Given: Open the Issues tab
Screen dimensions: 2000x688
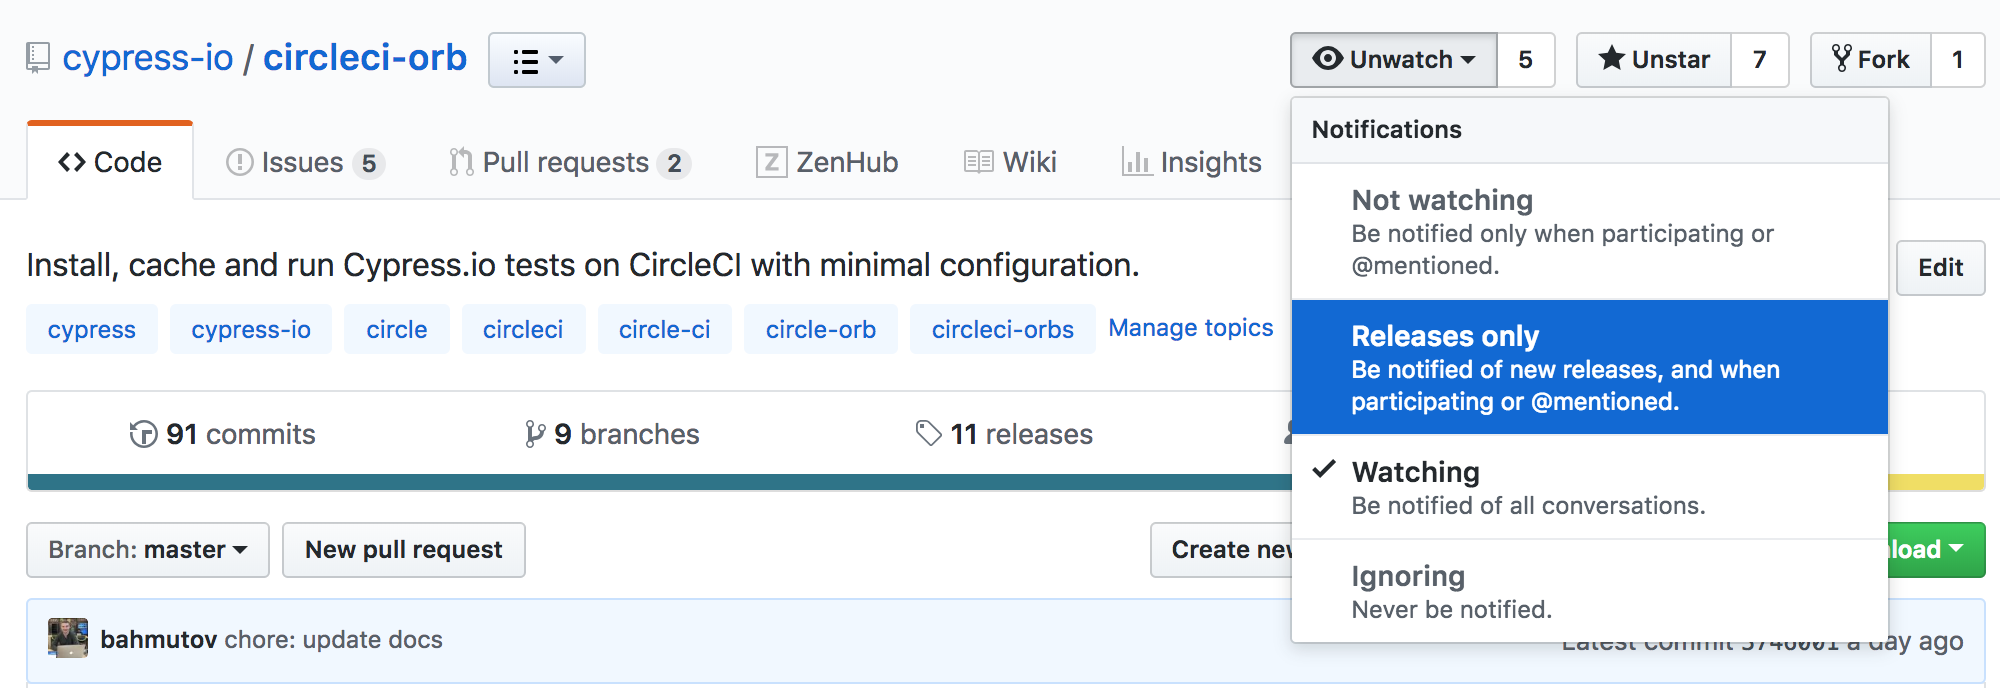Looking at the screenshot, I should [304, 162].
